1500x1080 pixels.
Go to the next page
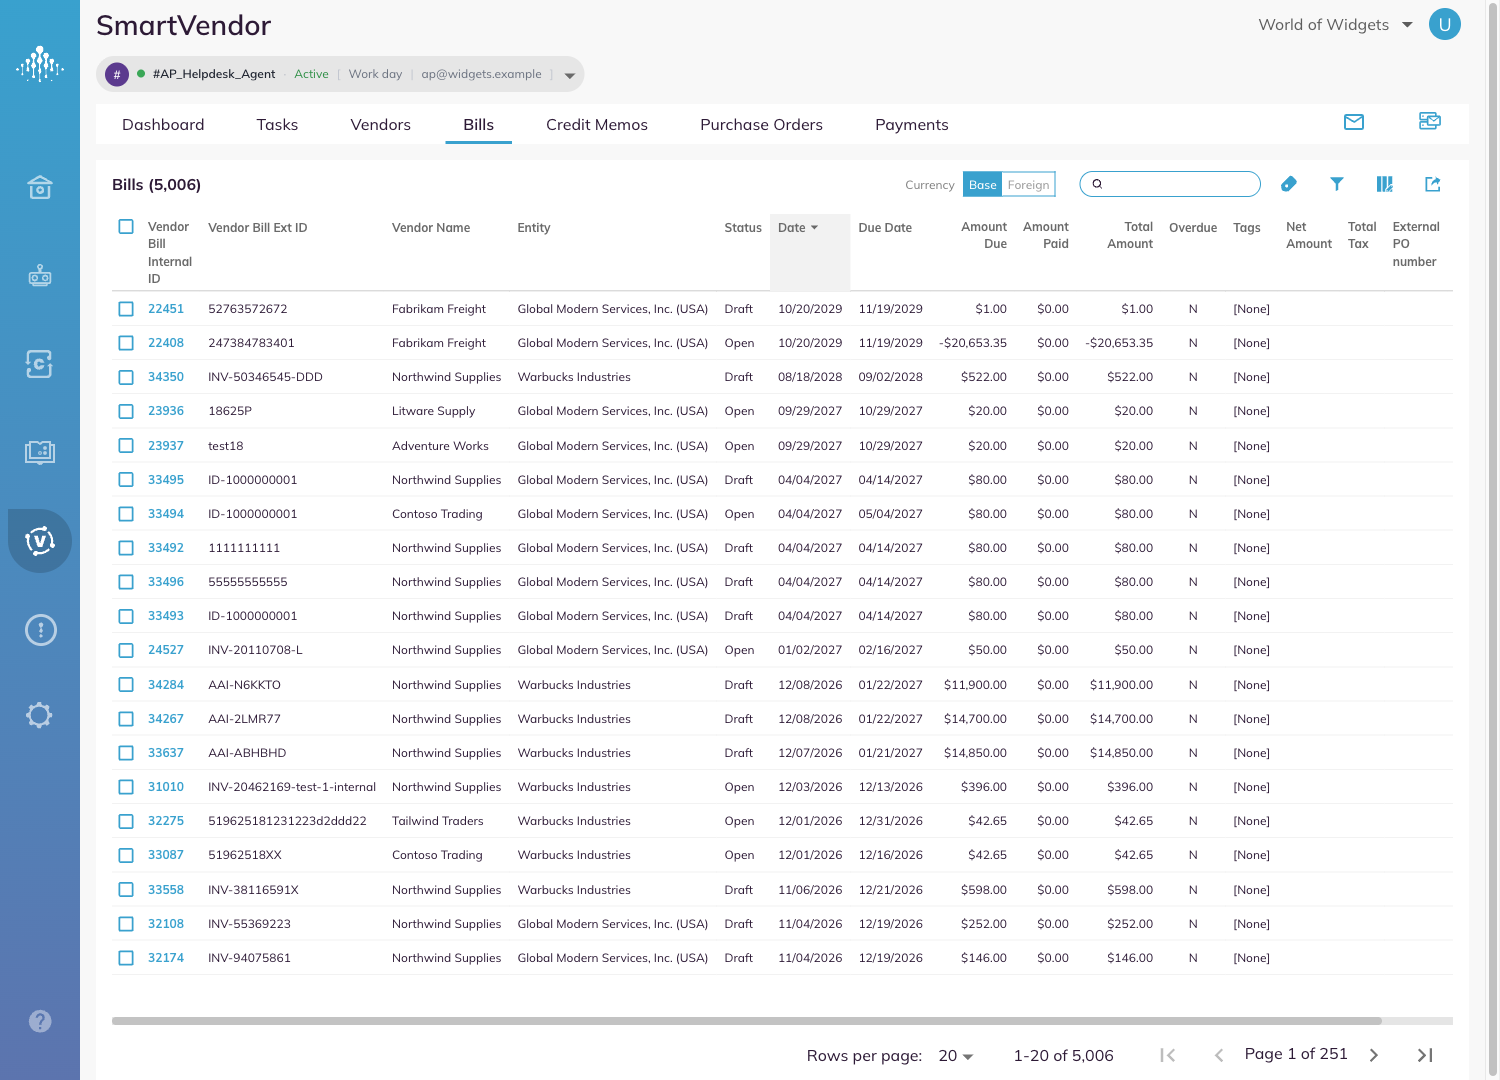click(x=1374, y=1055)
